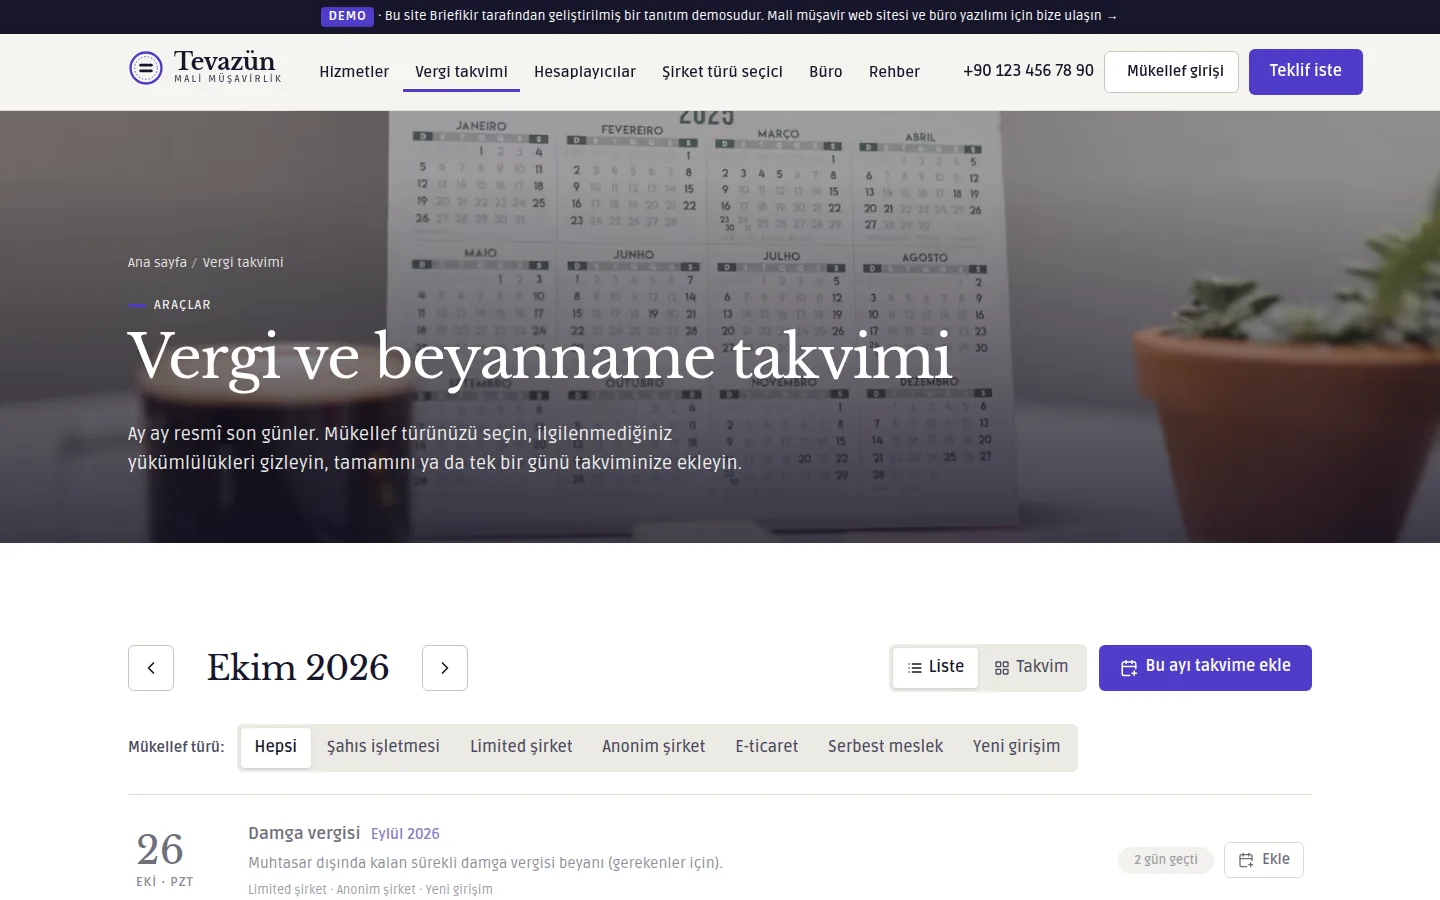Image resolution: width=1440 pixels, height=900 pixels.
Task: Open the Hesaplayıcılar nav item
Action: click(585, 72)
